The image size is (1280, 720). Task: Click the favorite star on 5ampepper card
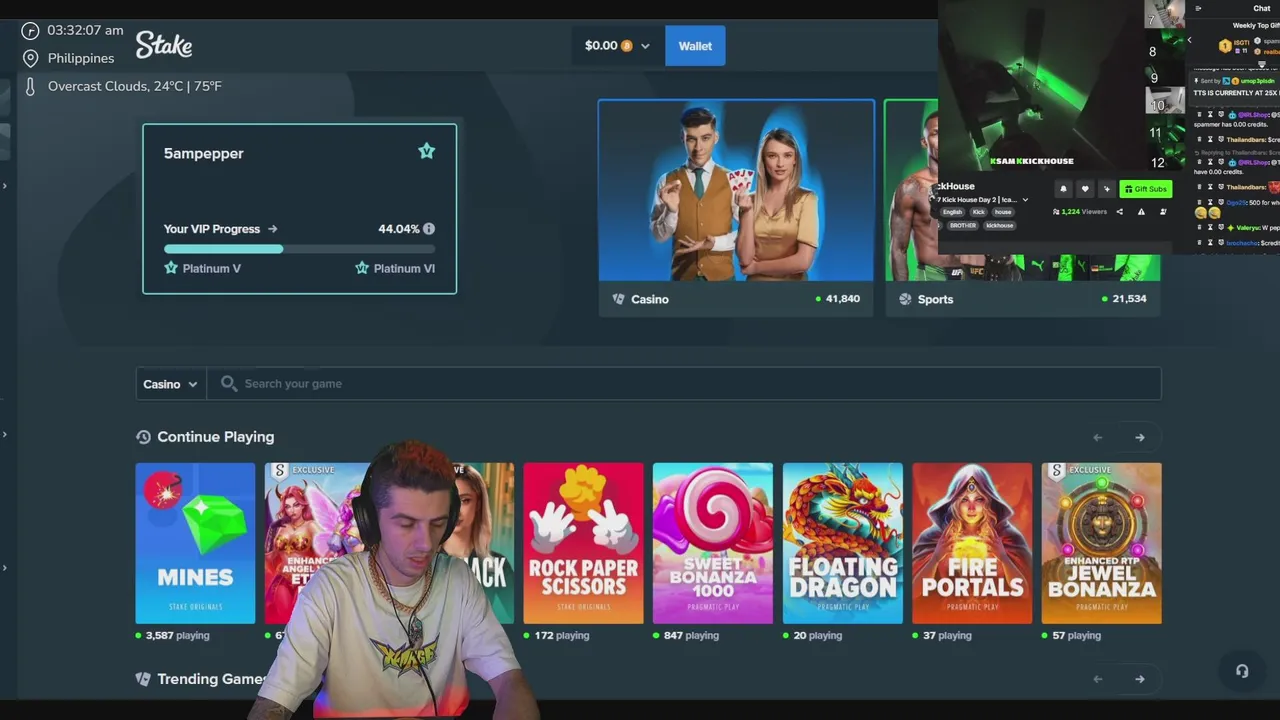pos(427,151)
